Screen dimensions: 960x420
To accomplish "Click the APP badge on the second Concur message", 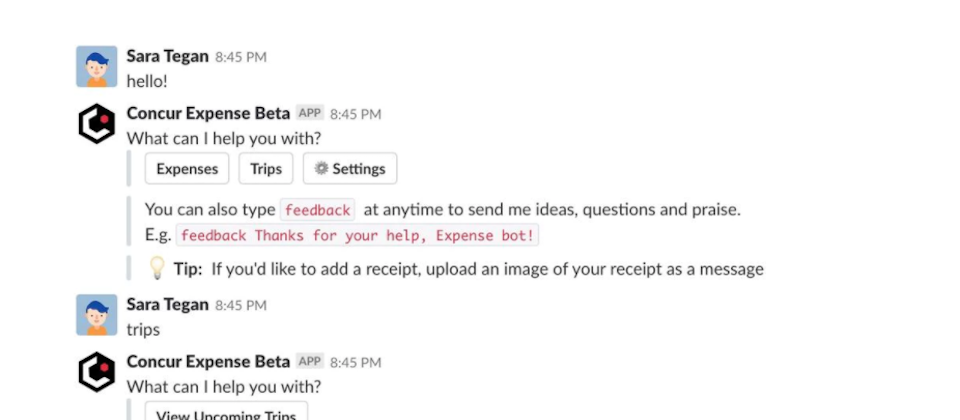I will coord(310,361).
